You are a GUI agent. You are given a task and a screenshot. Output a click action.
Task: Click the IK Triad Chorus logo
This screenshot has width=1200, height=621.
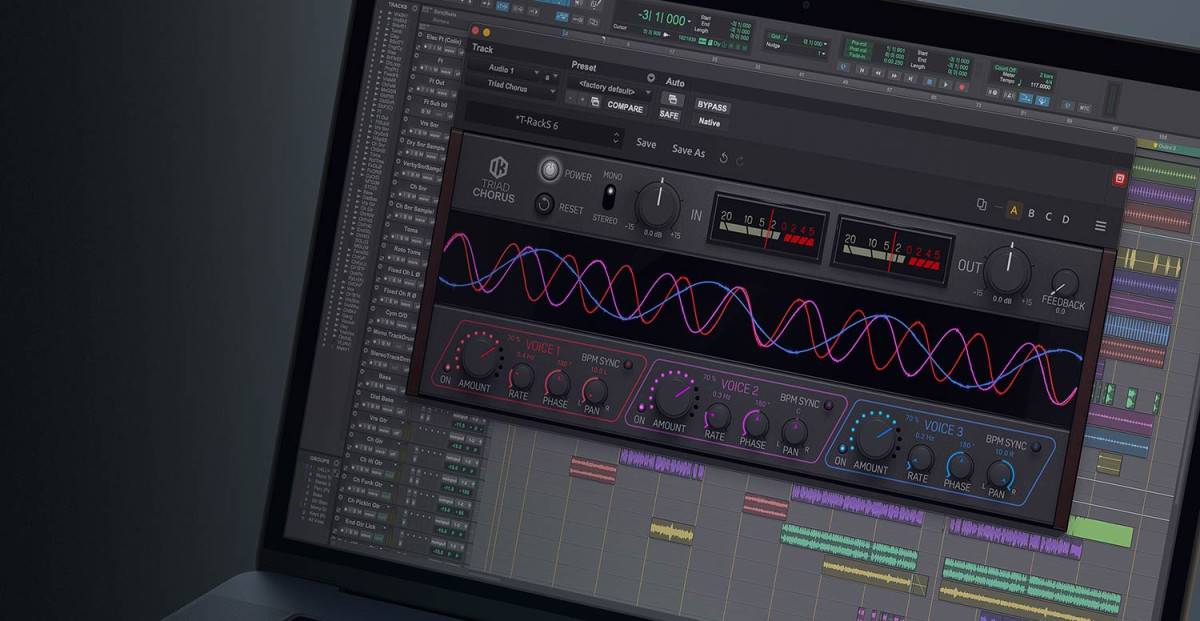point(496,181)
